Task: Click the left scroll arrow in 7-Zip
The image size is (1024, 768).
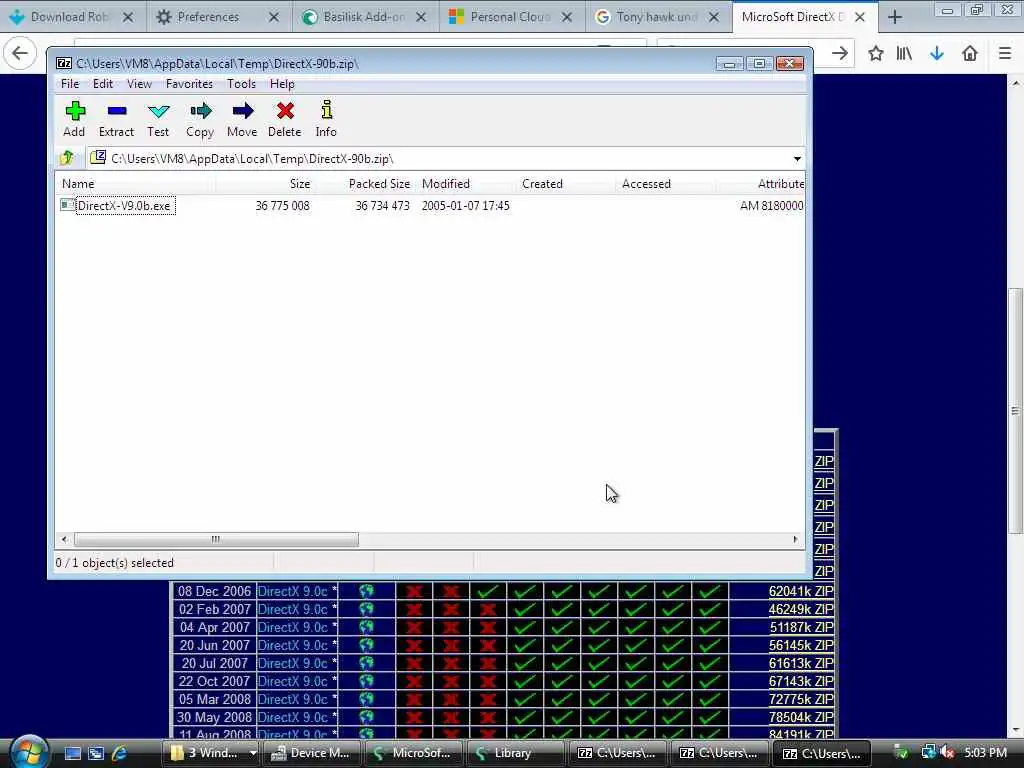Action: 64,539
